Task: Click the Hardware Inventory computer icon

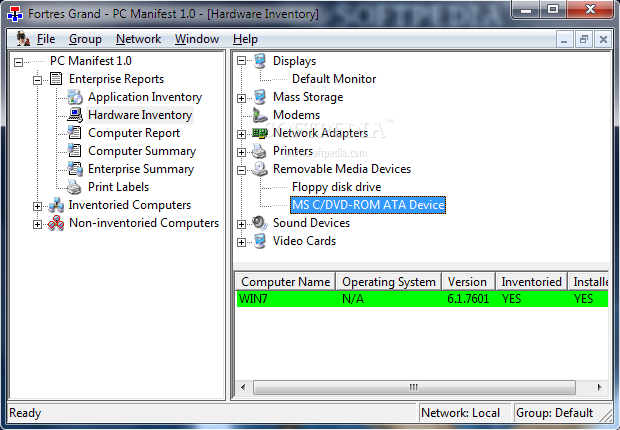Action: (x=75, y=115)
